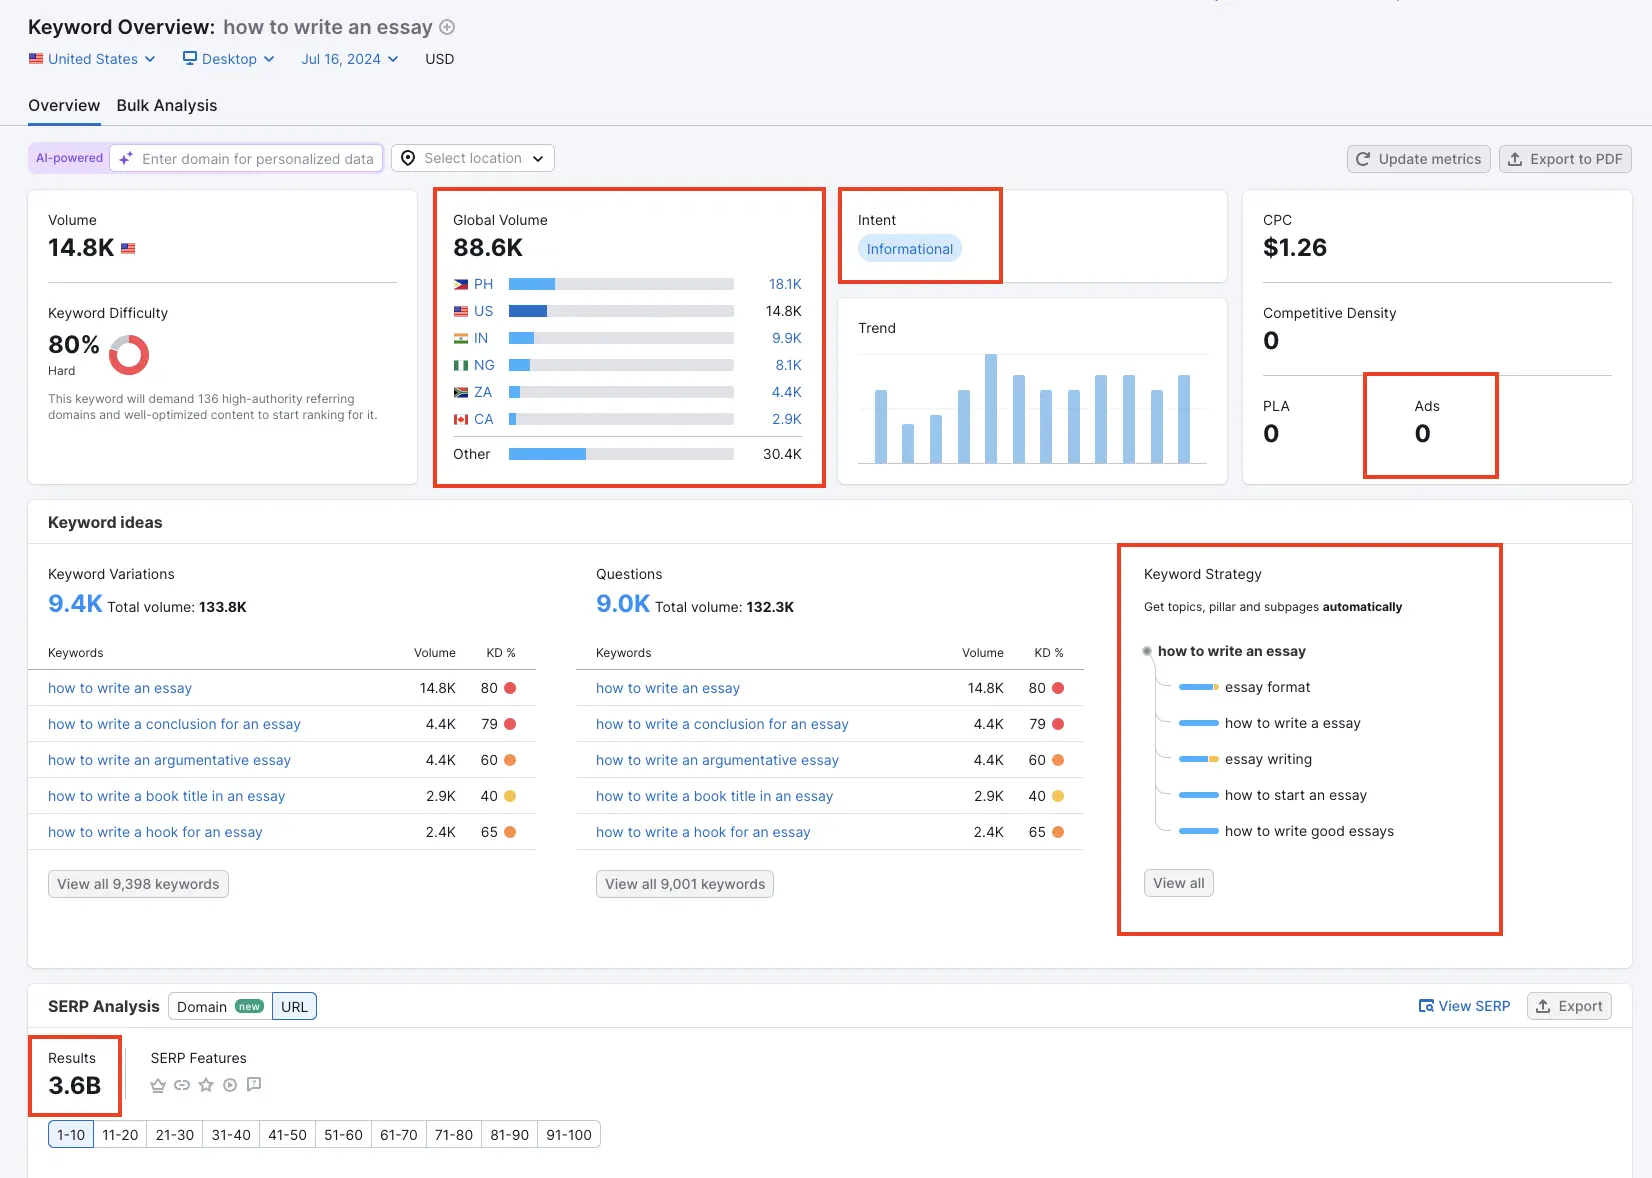This screenshot has width=1652, height=1178.
Task: Select Domain mode in SERP Analysis
Action: click(x=203, y=1006)
